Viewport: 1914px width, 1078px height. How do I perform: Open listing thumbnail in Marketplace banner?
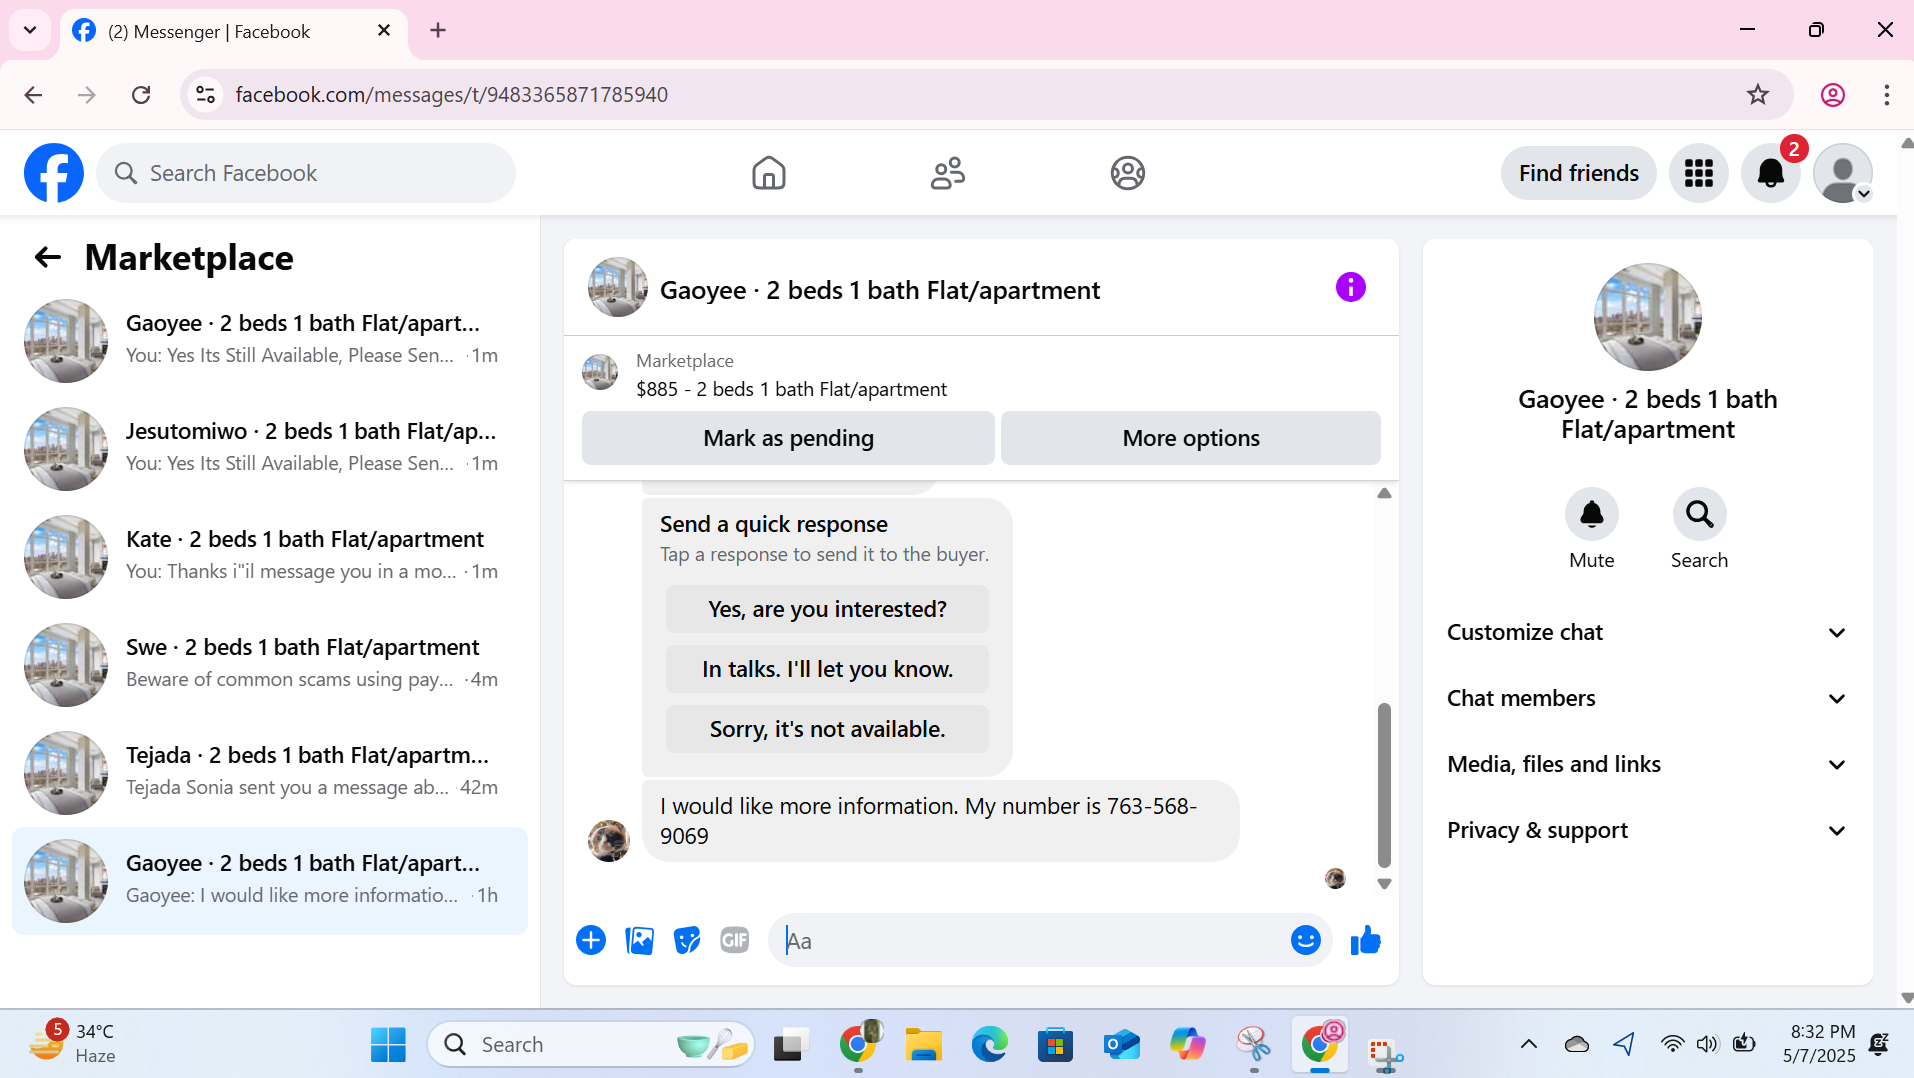coord(600,372)
